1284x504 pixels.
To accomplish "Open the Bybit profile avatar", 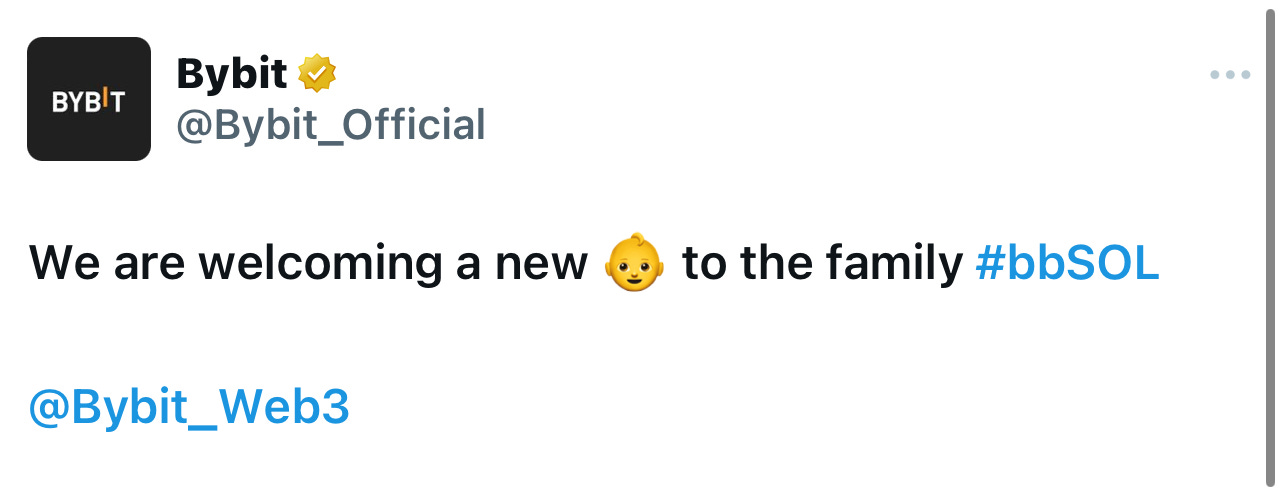I will (89, 99).
